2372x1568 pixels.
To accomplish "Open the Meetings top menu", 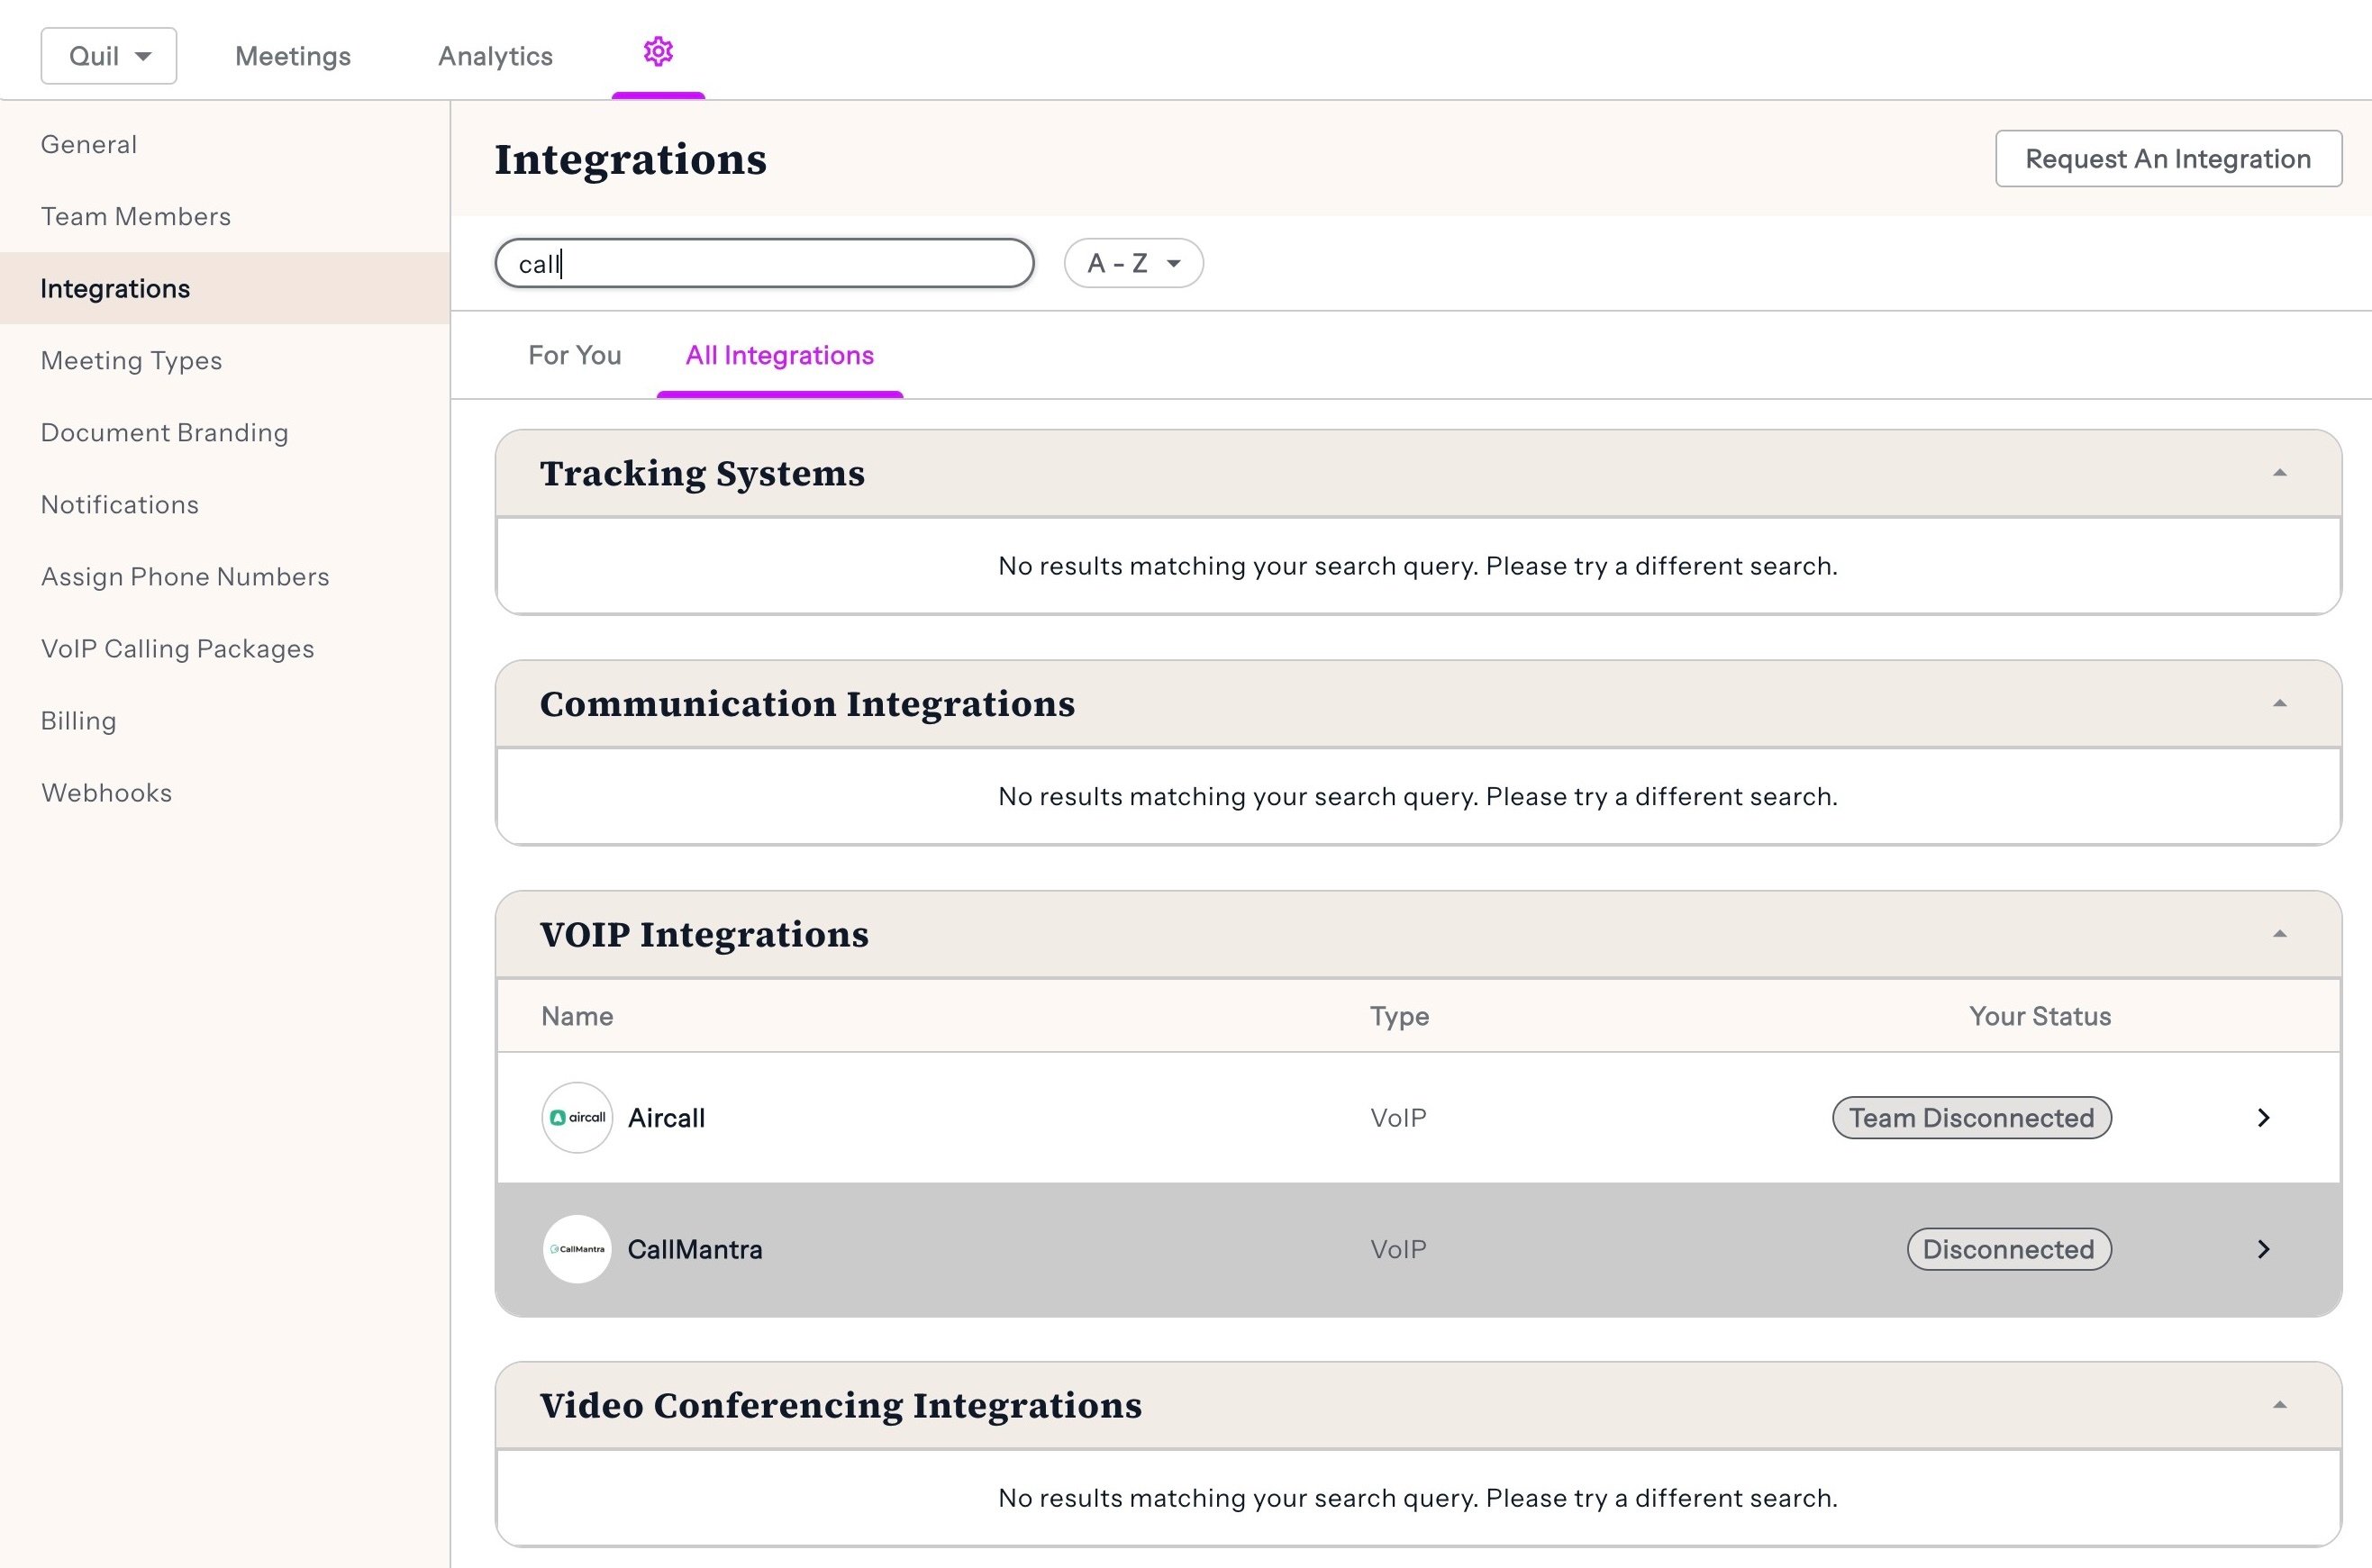I will [x=293, y=56].
